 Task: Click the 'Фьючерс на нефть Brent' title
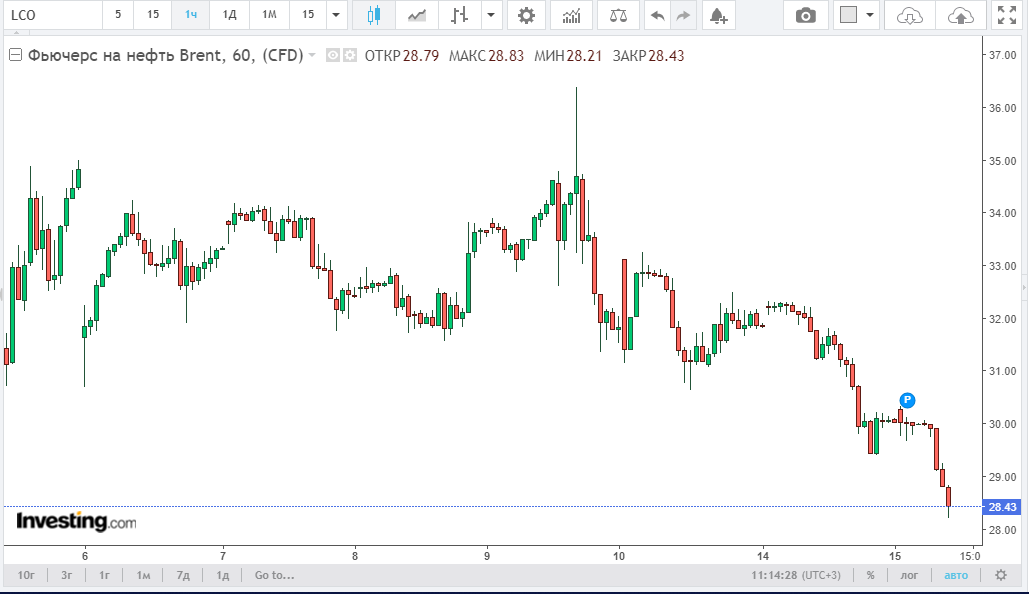(x=125, y=55)
